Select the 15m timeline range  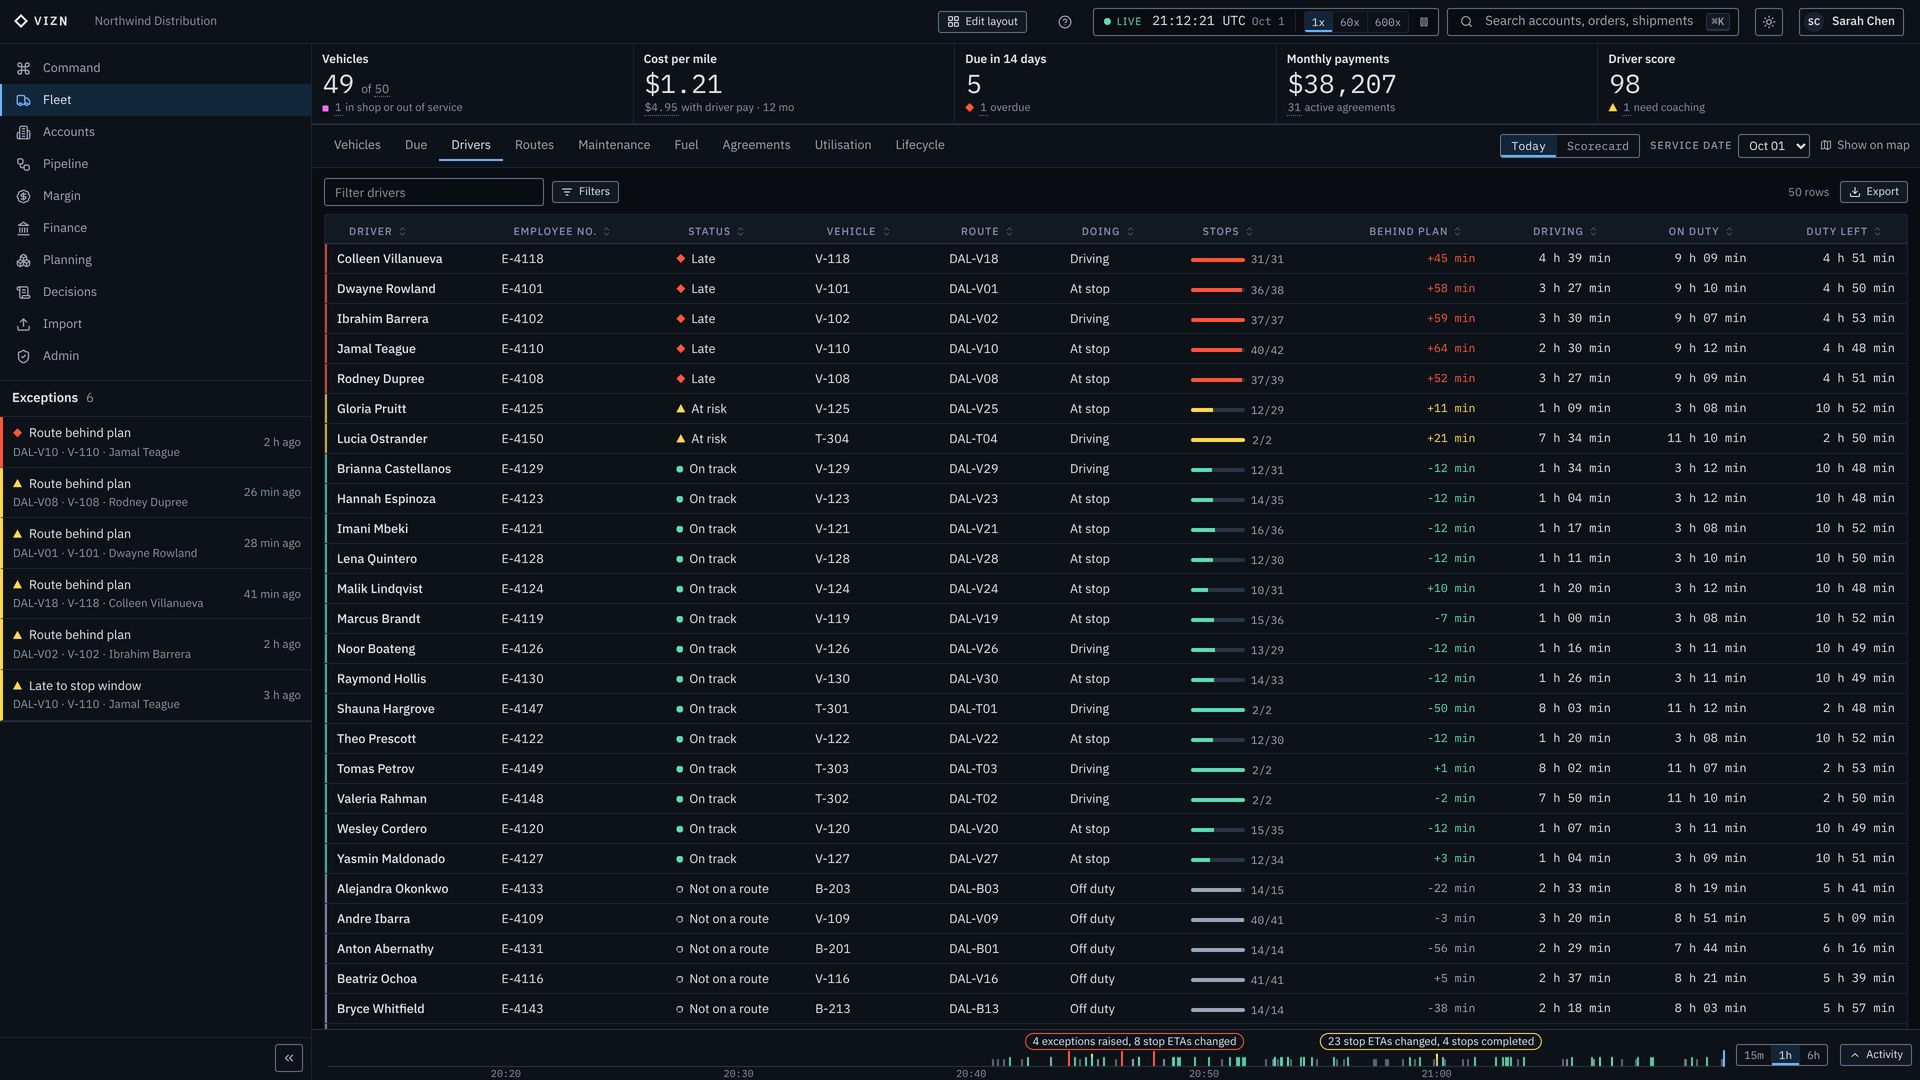pos(1754,1055)
